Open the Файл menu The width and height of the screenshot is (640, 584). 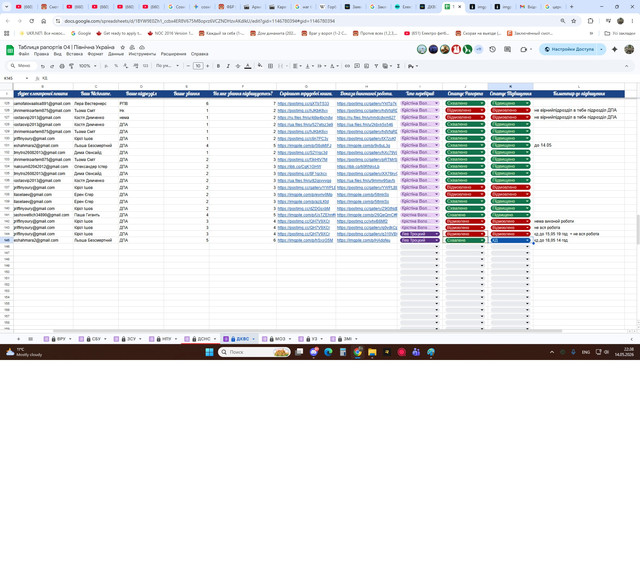pos(24,54)
